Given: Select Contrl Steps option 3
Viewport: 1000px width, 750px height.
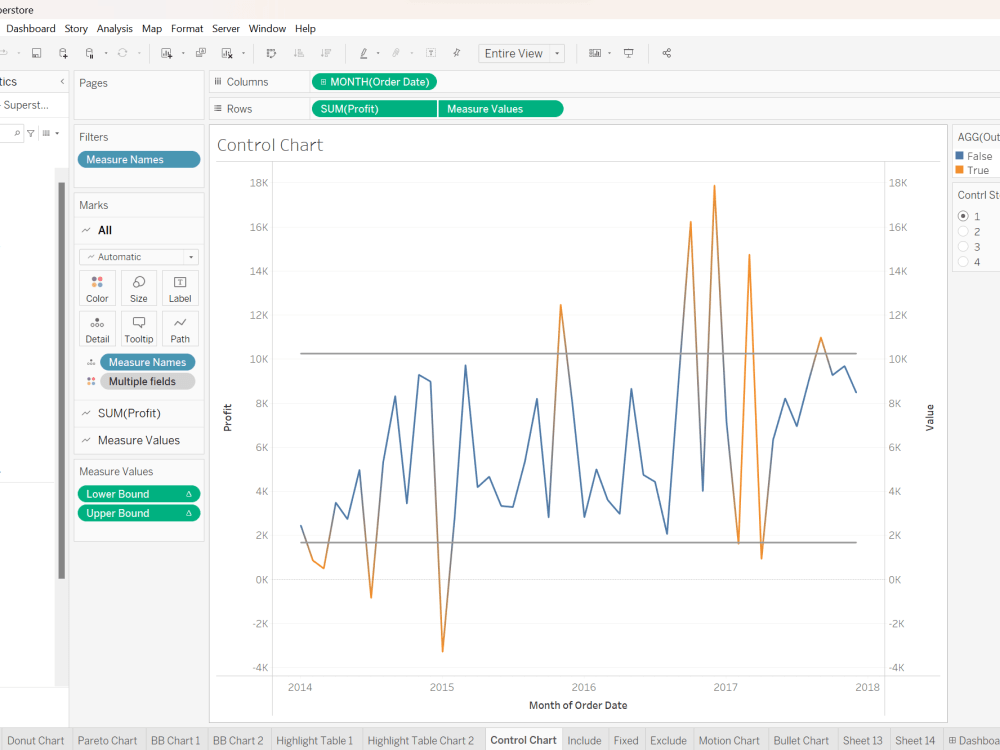Looking at the screenshot, I should (963, 246).
